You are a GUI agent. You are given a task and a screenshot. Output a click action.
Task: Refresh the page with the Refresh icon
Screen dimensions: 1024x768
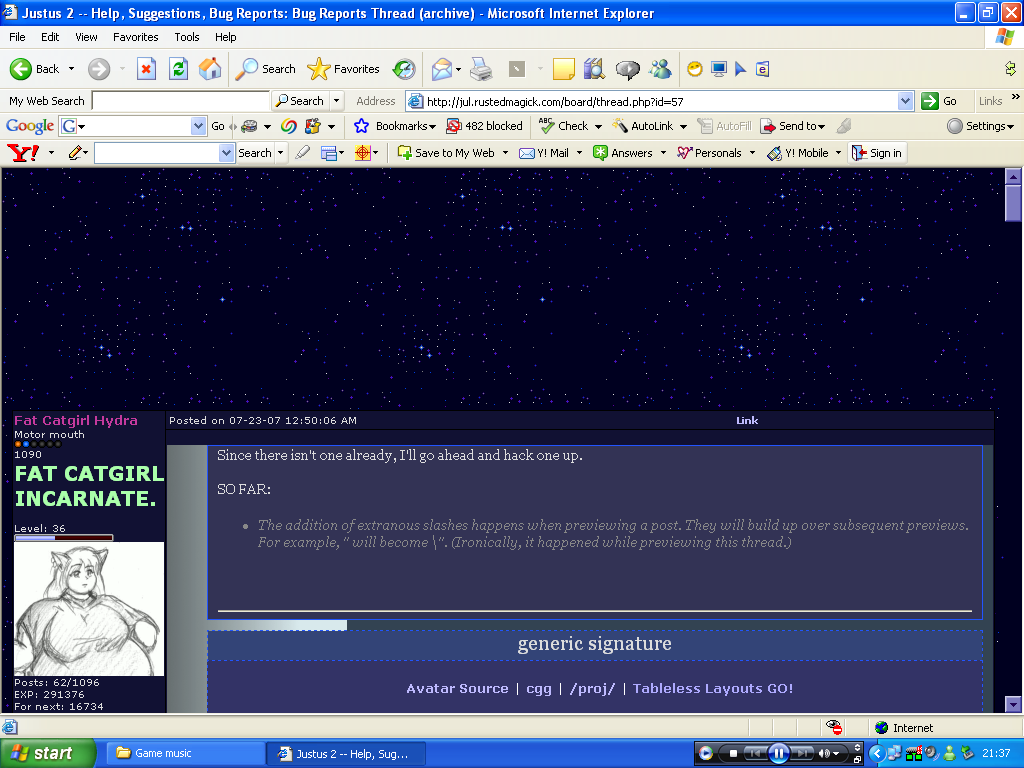pos(178,69)
